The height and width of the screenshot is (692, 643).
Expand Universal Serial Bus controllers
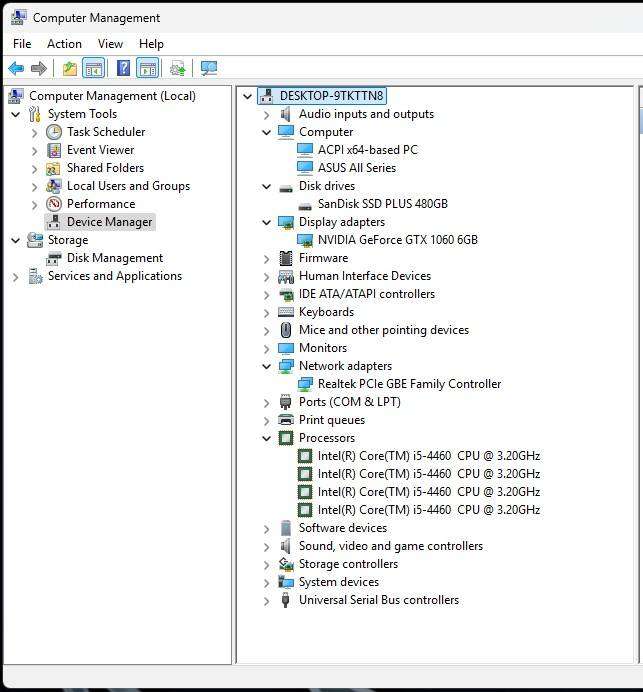point(267,600)
